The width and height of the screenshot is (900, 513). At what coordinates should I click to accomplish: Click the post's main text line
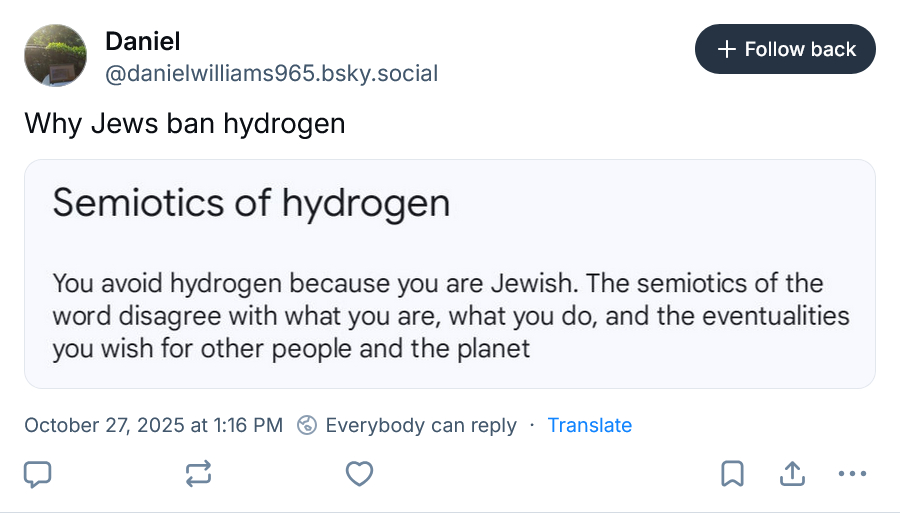point(185,124)
